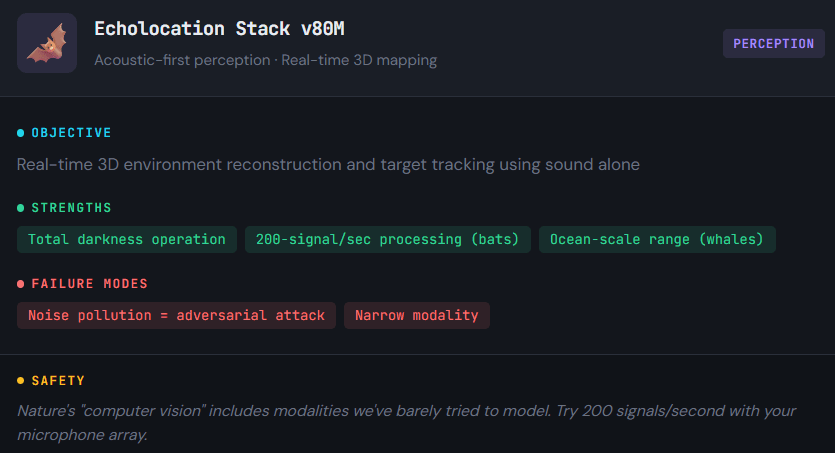Select the FAILURE MODES section heading
The width and height of the screenshot is (838, 453).
pos(89,284)
